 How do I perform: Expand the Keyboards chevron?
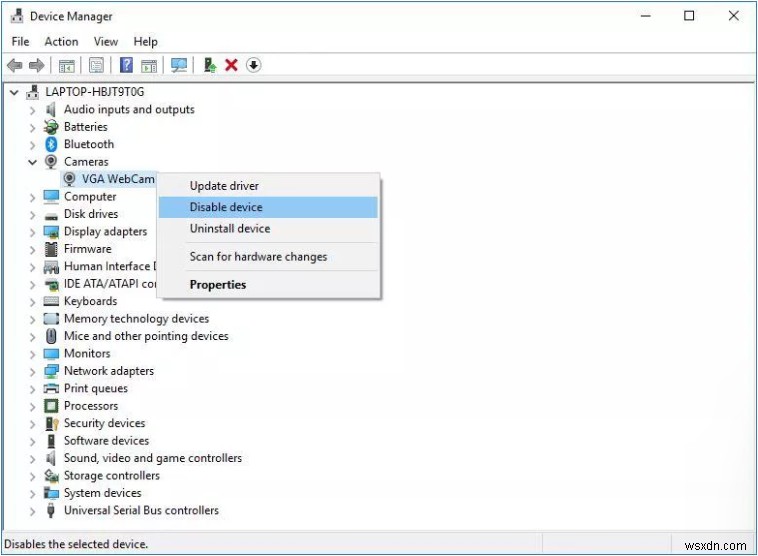[x=32, y=302]
